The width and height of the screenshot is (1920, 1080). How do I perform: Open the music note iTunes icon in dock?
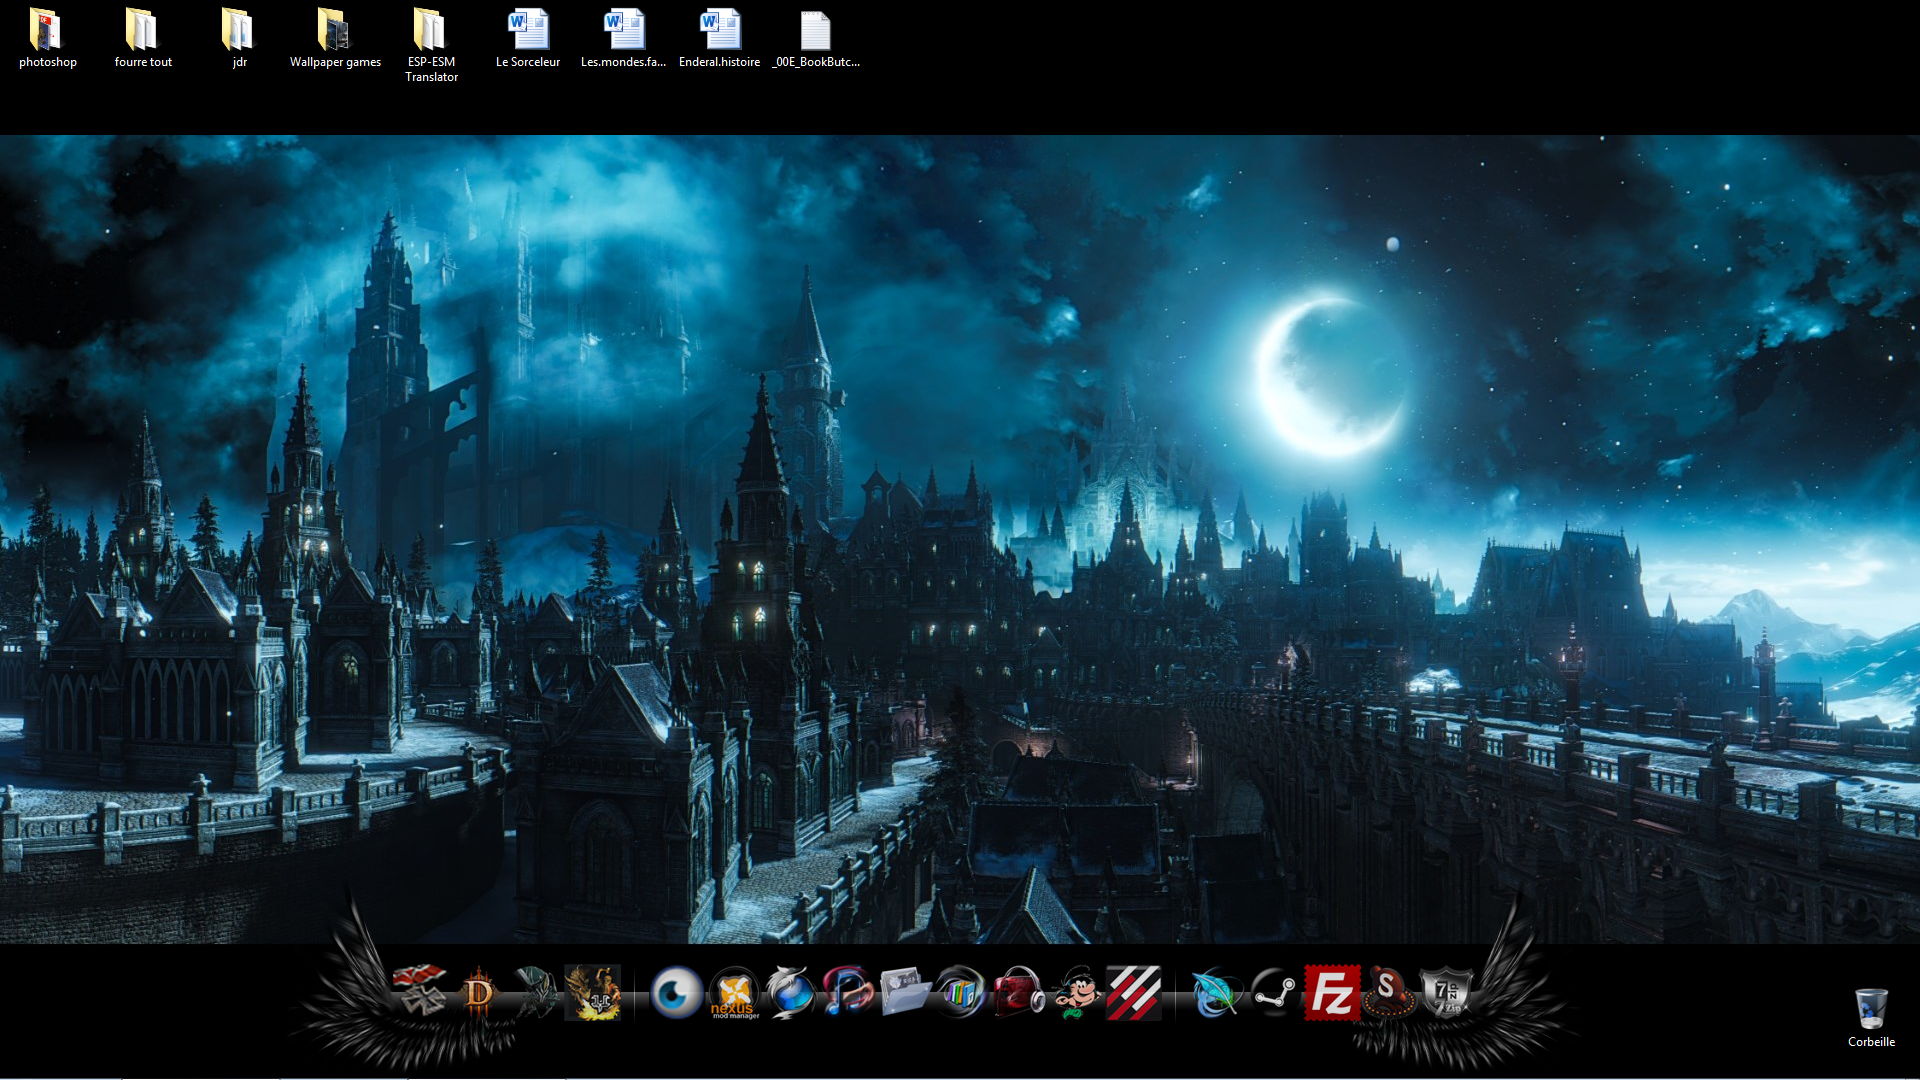pos(848,992)
